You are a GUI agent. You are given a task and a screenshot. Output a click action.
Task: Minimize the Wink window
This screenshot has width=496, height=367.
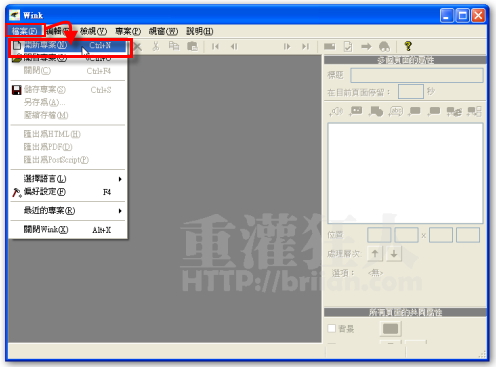pyautogui.click(x=447, y=16)
